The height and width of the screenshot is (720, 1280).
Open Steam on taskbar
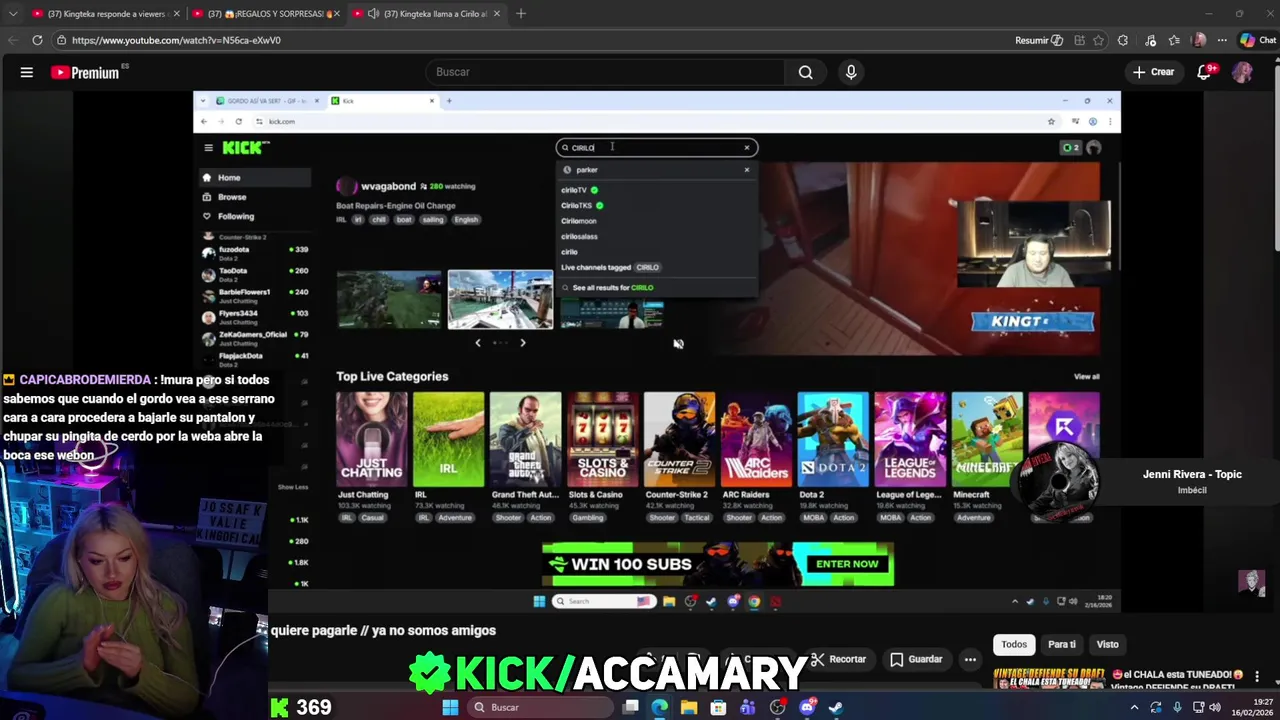pyautogui.click(x=836, y=707)
